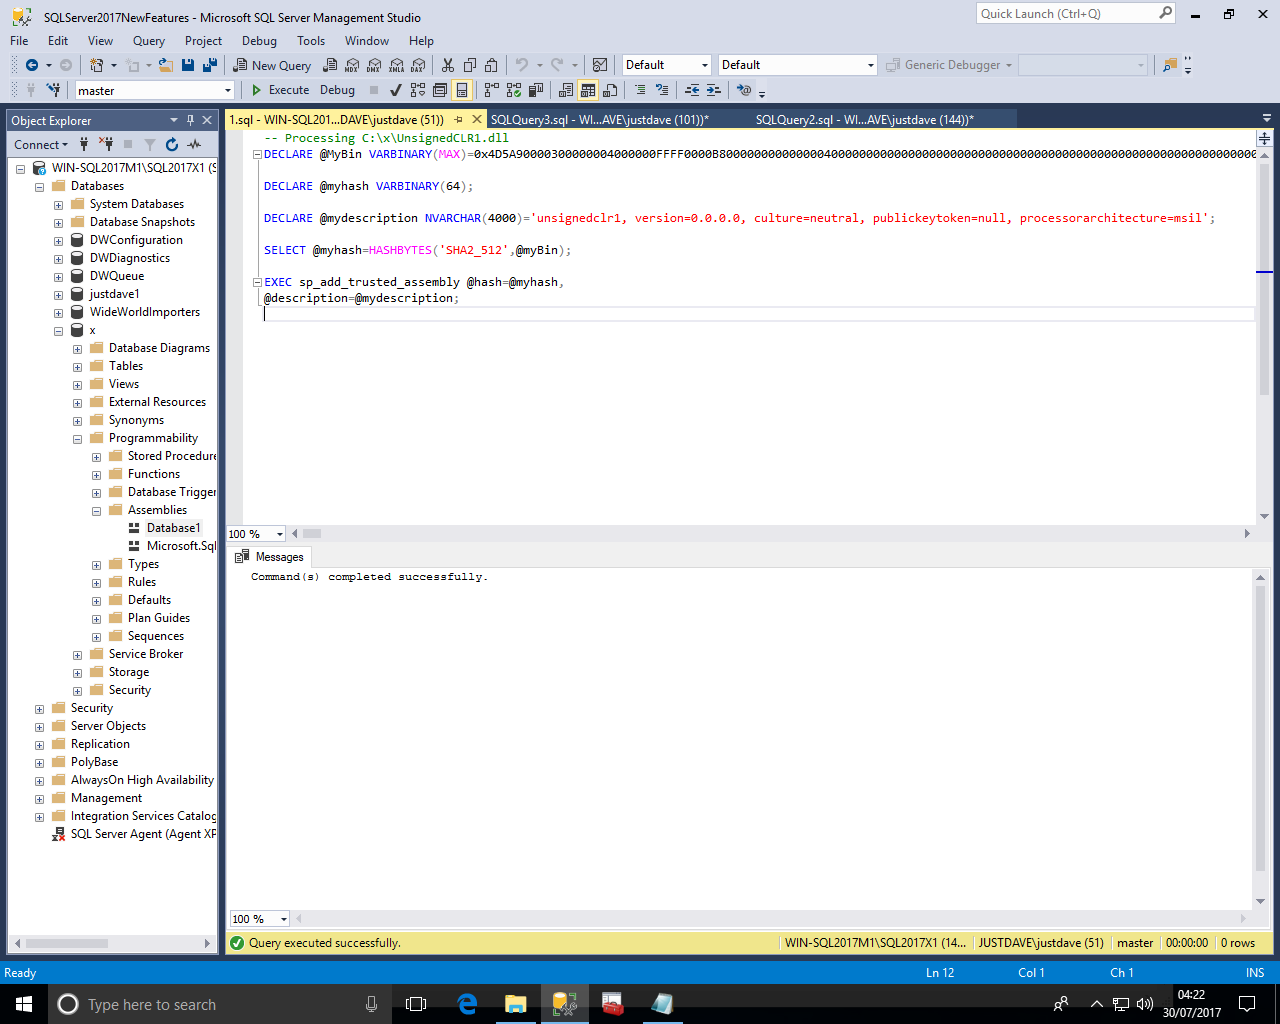Toggle the Object Explorer auto-hide pin

click(190, 120)
